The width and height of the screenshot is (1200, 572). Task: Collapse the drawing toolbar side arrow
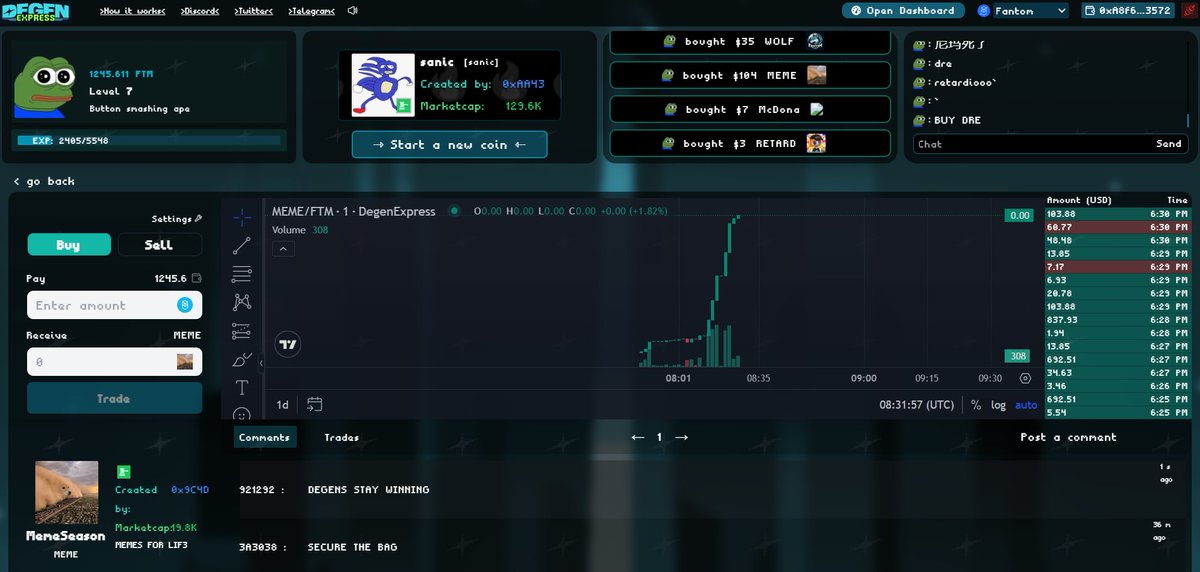(x=261, y=365)
